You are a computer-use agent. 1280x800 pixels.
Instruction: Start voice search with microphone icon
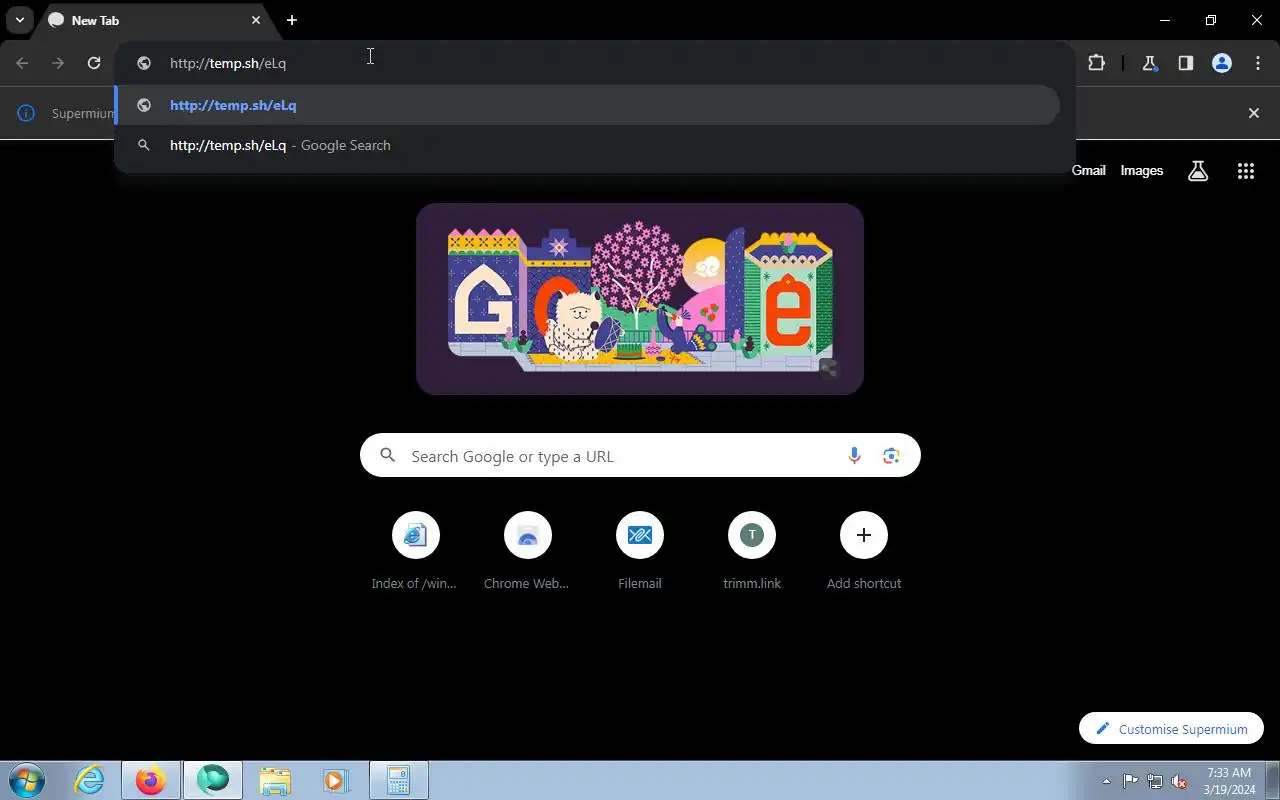pyautogui.click(x=854, y=456)
